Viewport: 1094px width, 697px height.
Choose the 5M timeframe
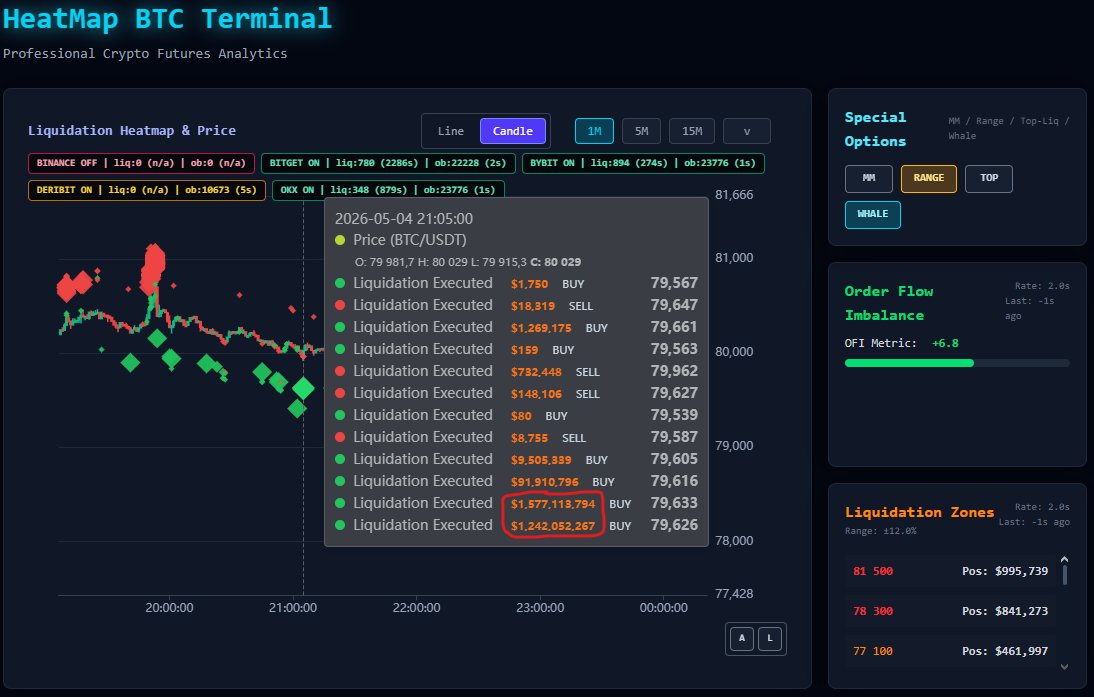point(642,131)
